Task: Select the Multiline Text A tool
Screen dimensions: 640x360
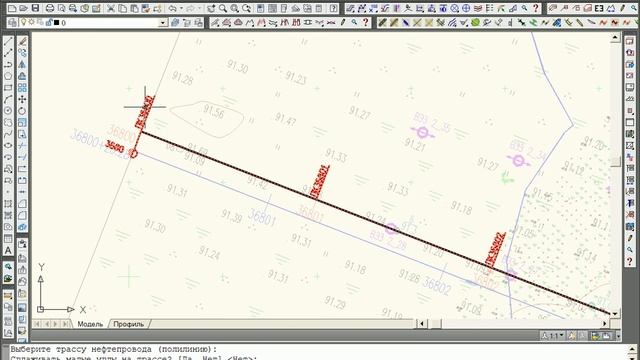Action: point(8,250)
